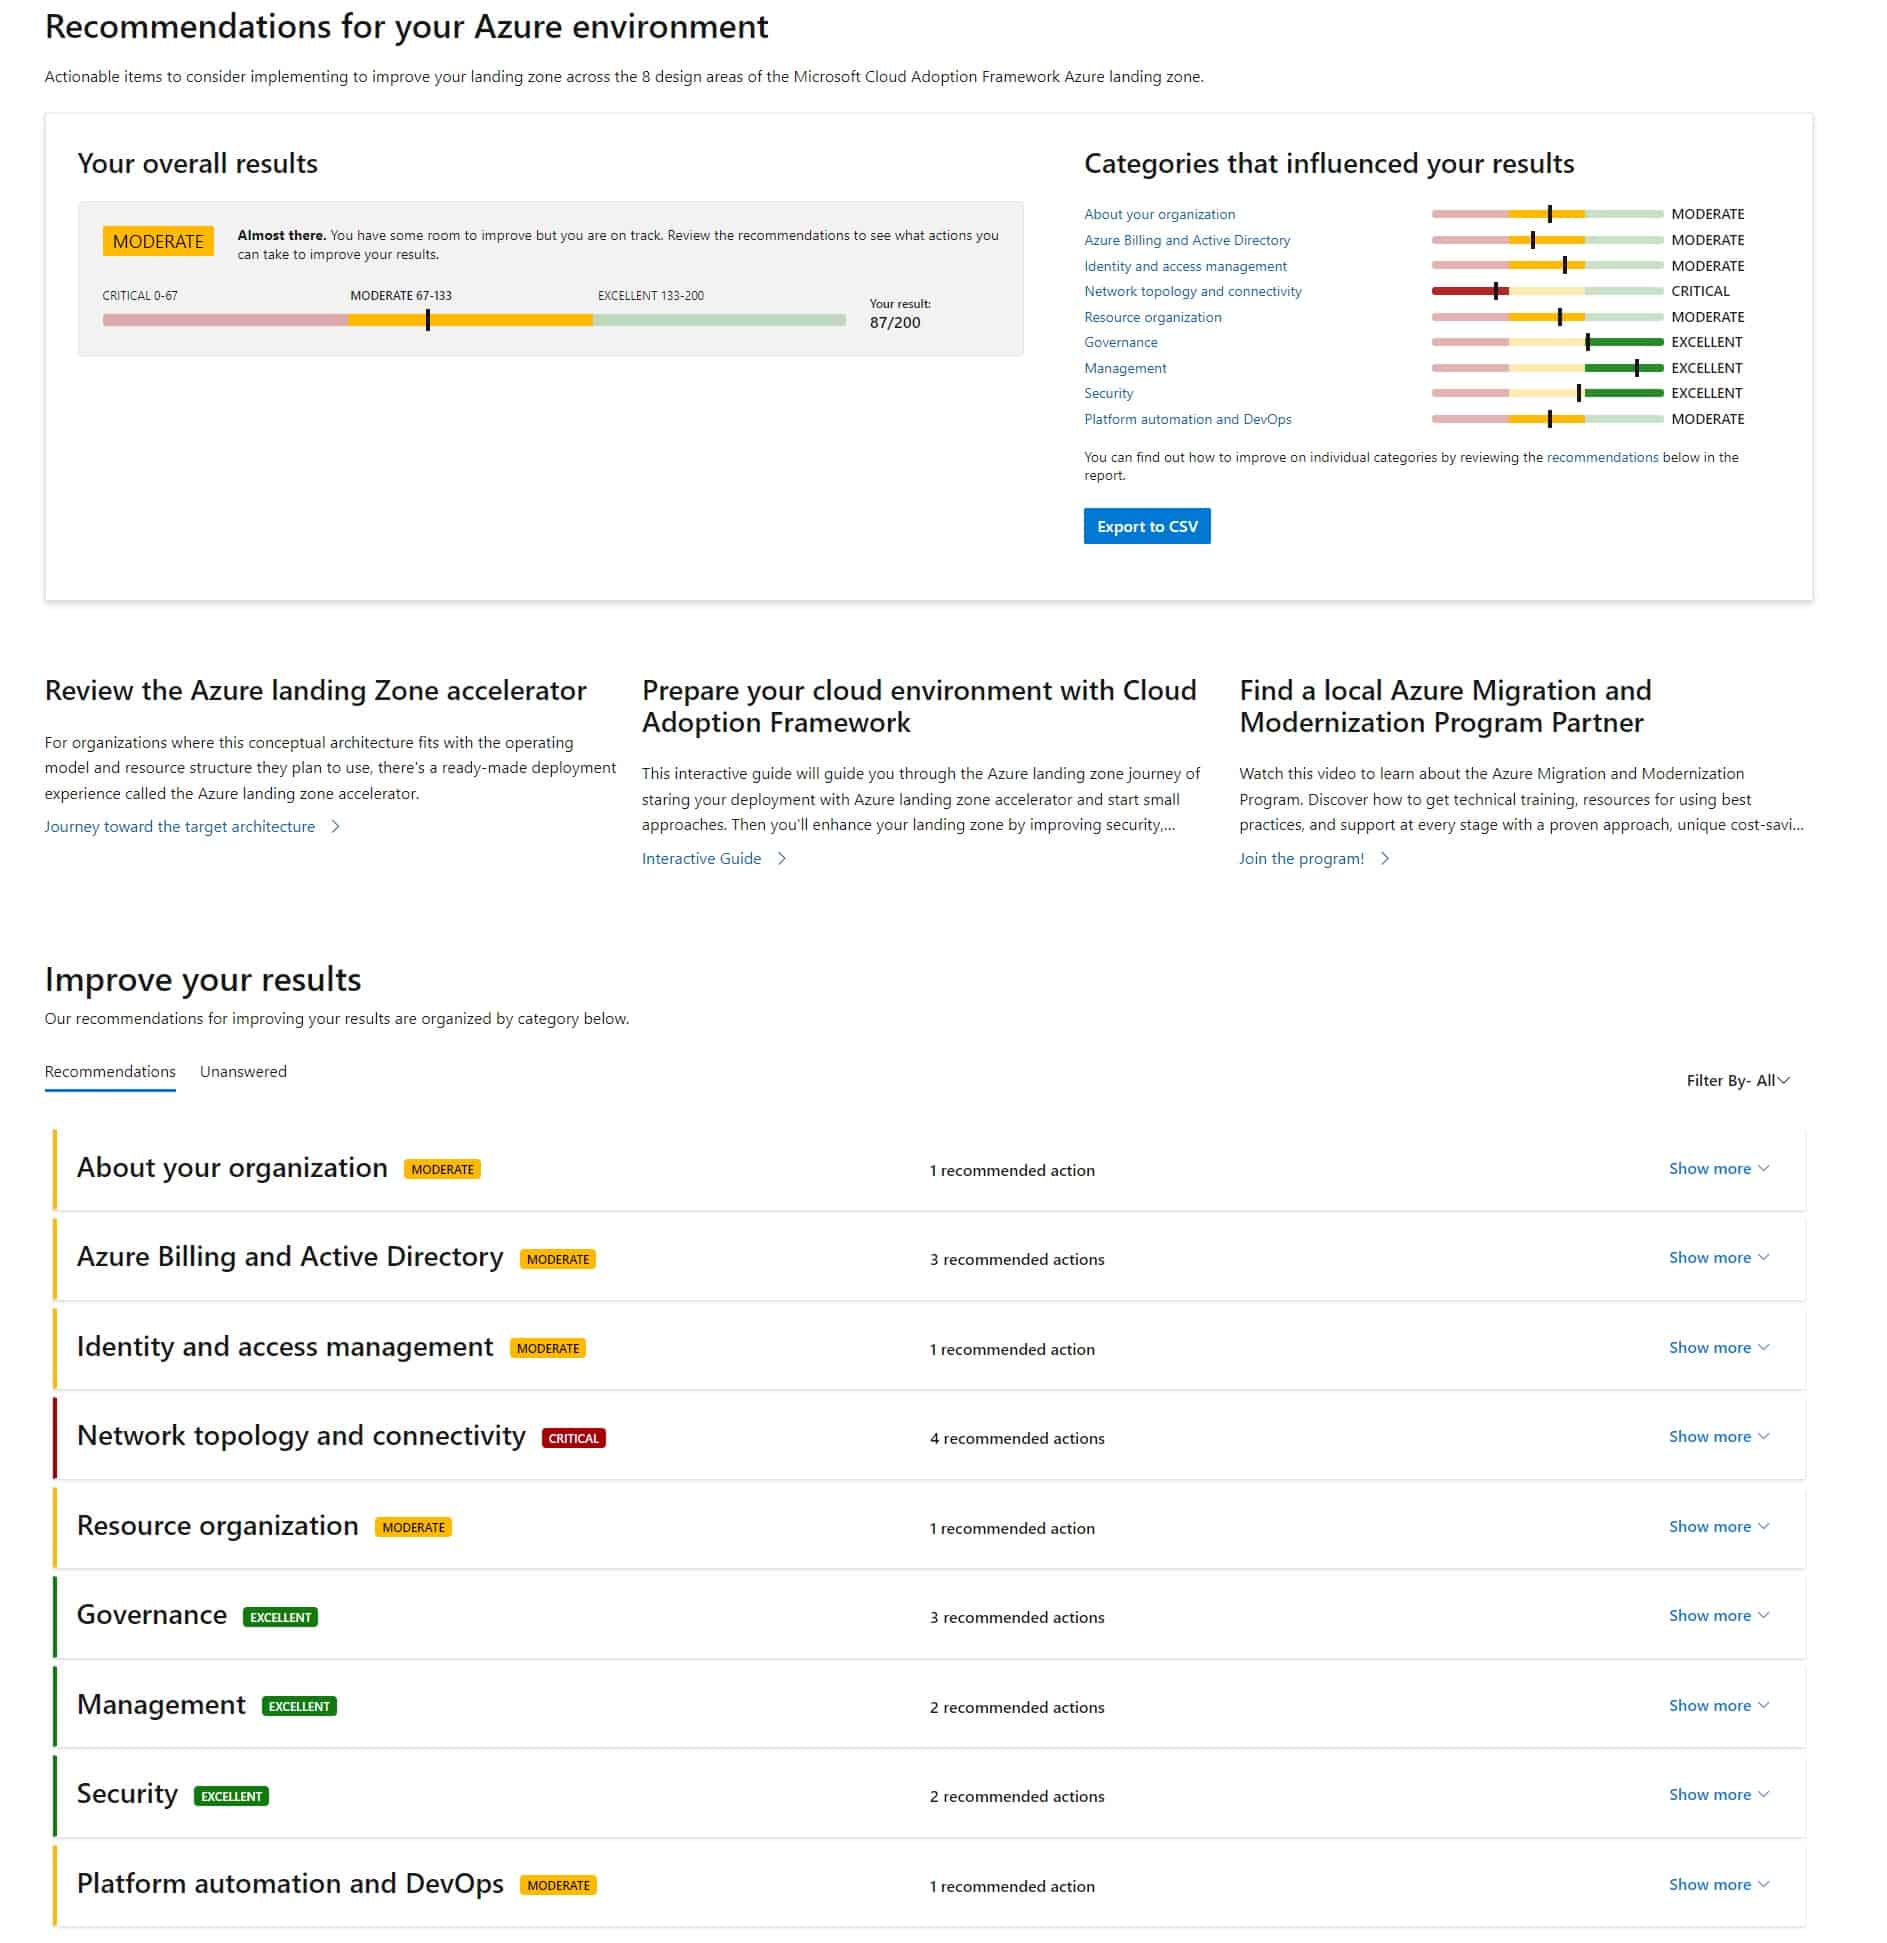This screenshot has height=1943, width=1887.
Task: Expand Show more for About your organization
Action: pyautogui.click(x=1719, y=1168)
